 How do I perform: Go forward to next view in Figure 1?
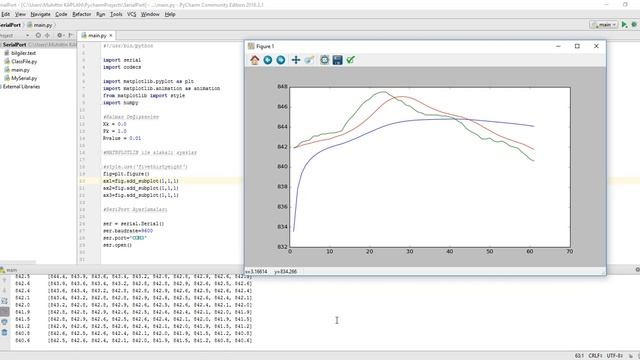[281, 60]
